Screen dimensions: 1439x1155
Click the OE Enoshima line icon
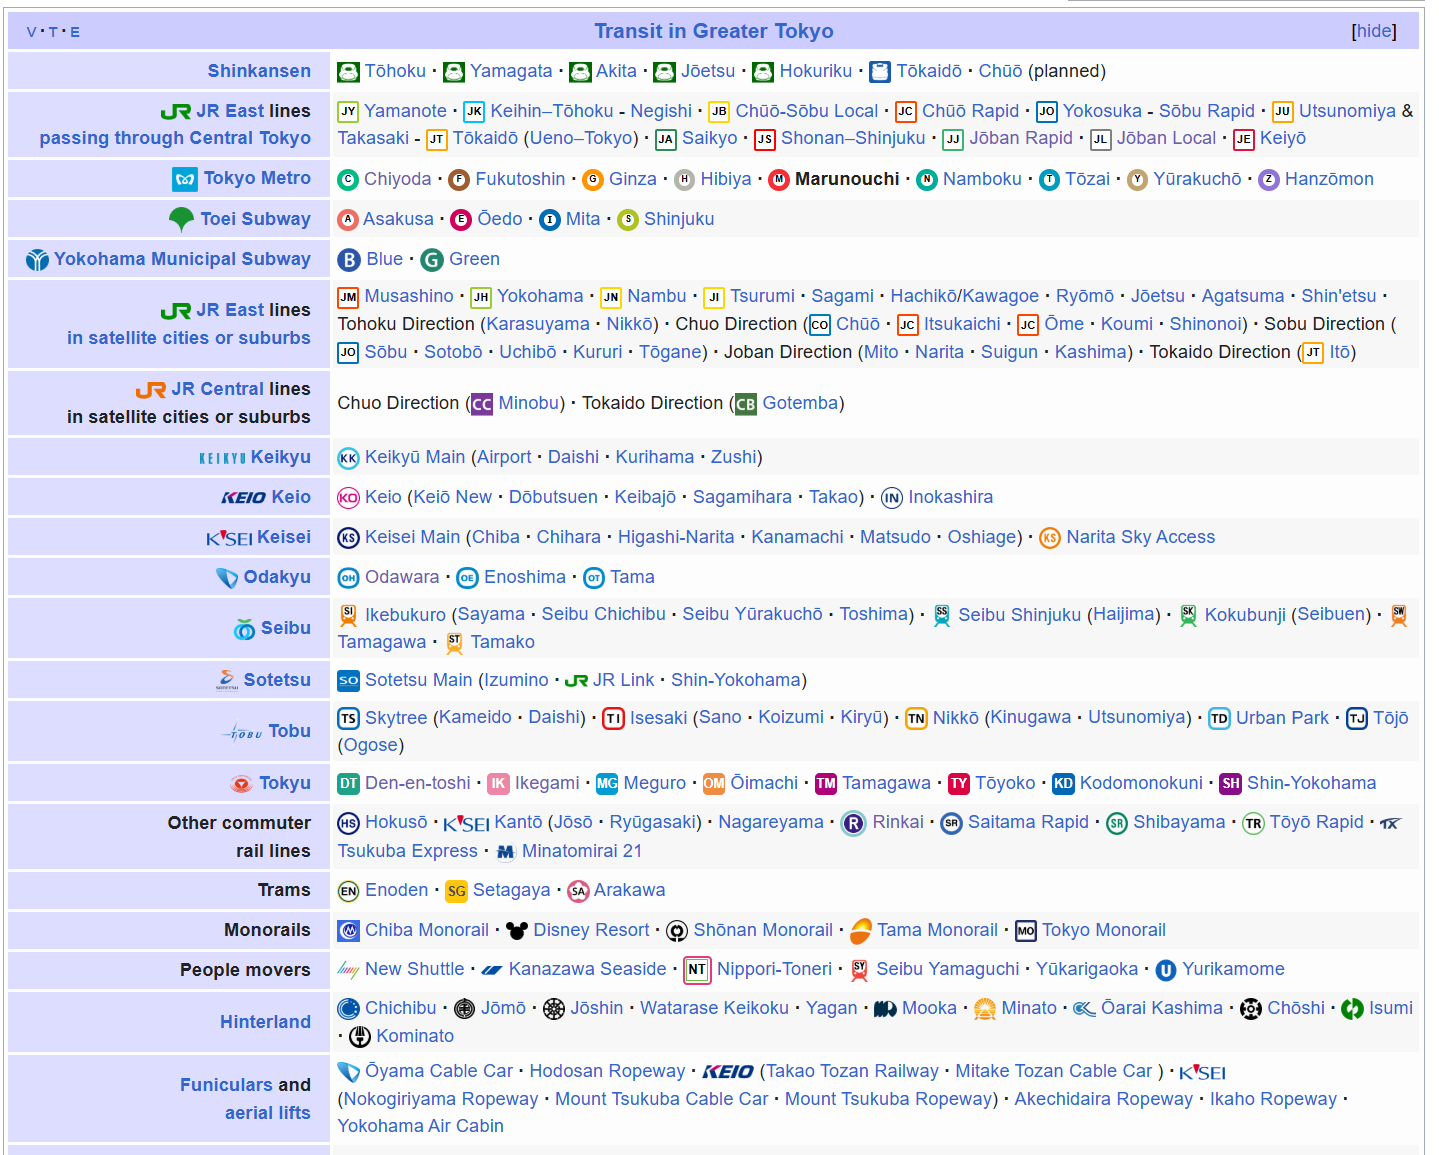467,578
